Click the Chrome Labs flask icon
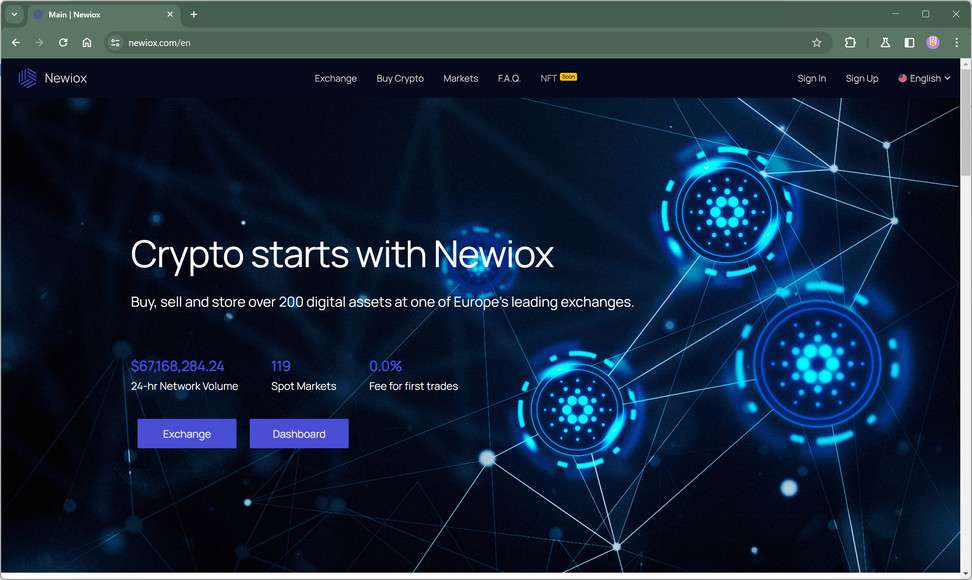 tap(885, 43)
